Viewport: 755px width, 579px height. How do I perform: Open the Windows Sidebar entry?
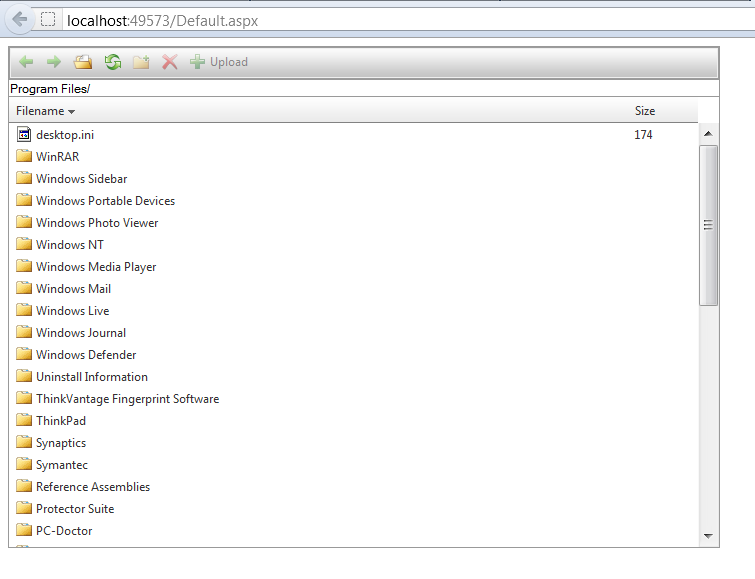(x=81, y=179)
